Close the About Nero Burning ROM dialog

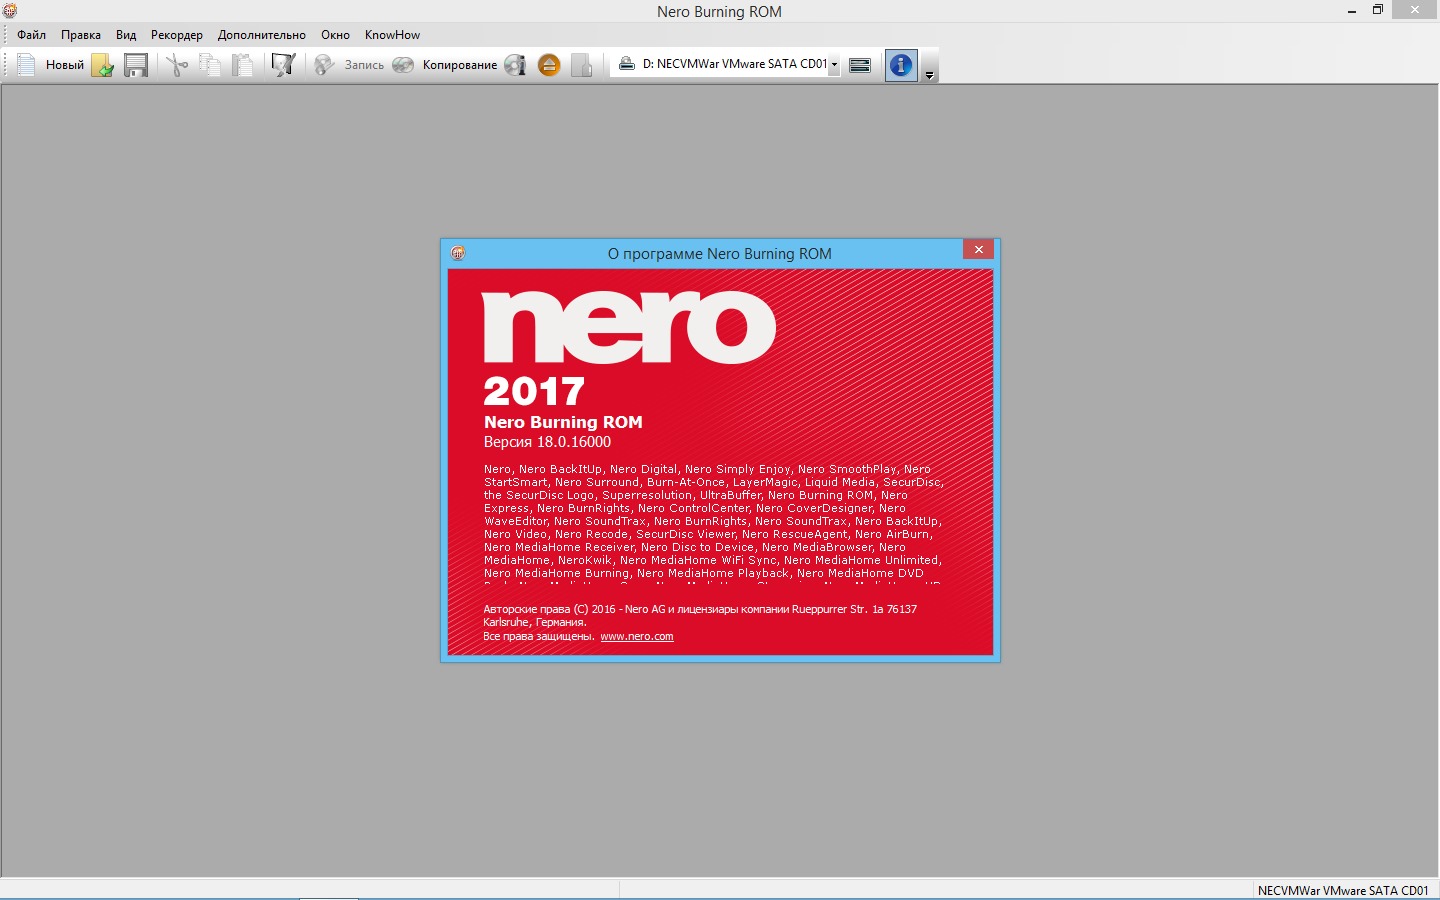click(x=979, y=249)
